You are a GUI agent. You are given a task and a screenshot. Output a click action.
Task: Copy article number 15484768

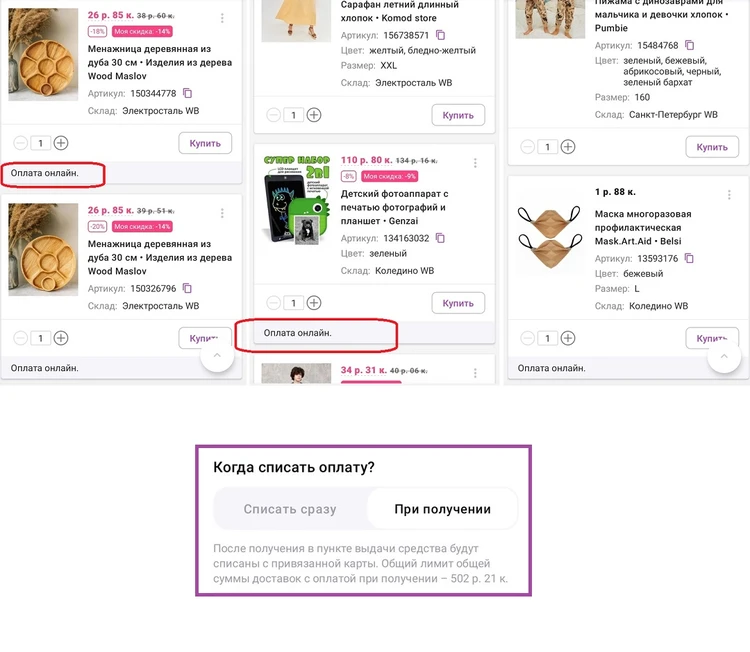(689, 45)
